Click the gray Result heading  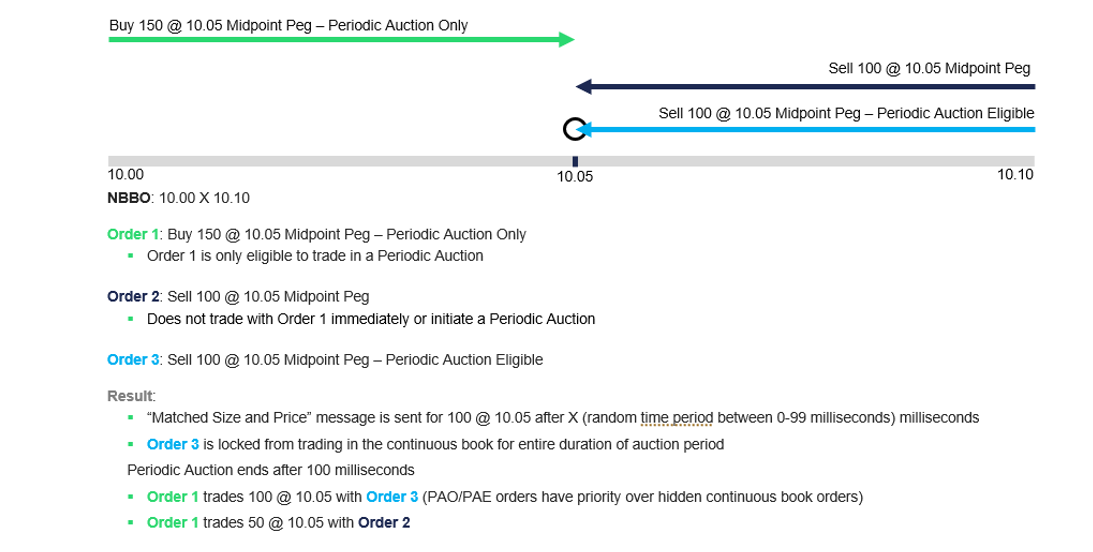(130, 396)
